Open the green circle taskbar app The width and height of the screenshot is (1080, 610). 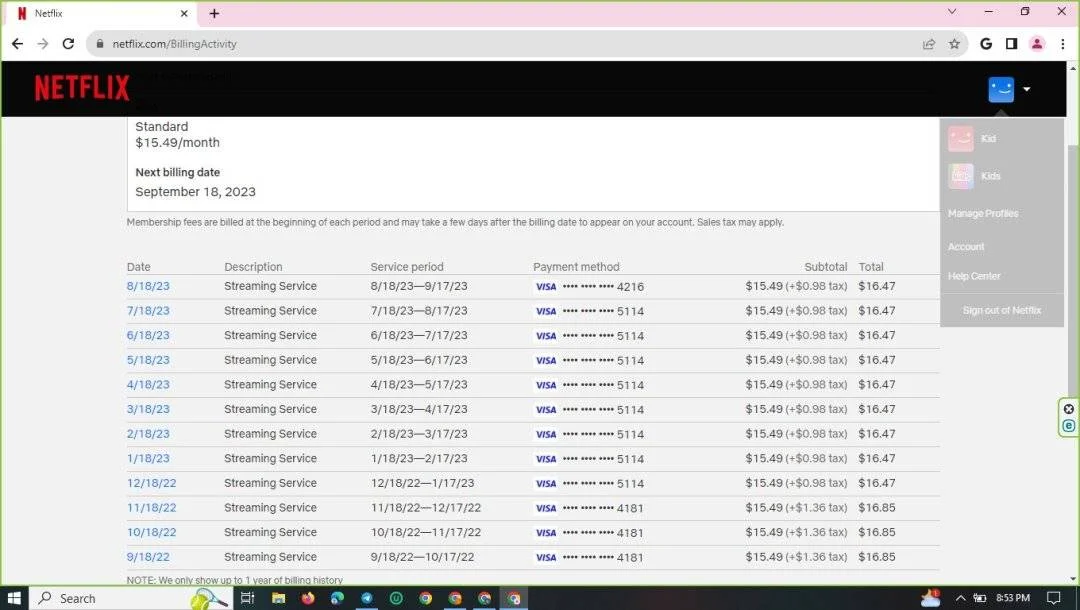point(396,598)
